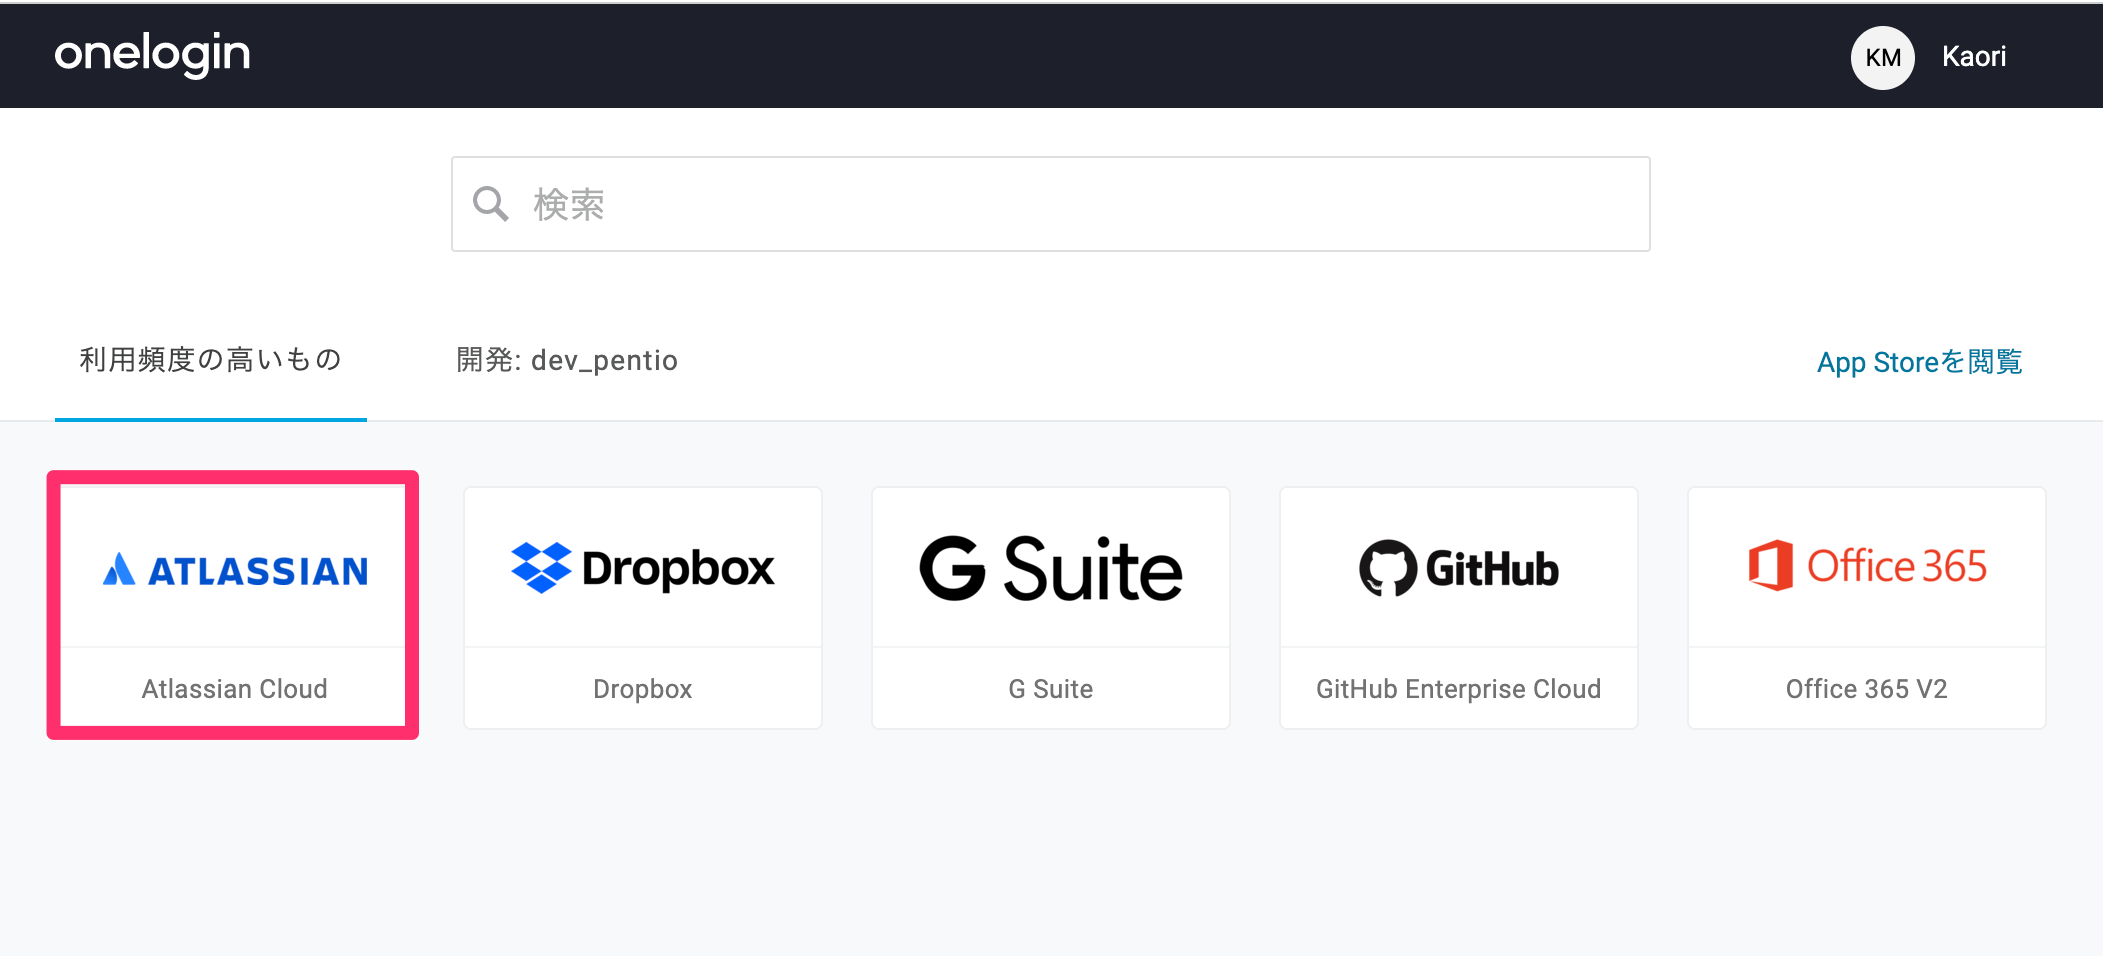Launch the Atlassian logo tile

coord(235,569)
